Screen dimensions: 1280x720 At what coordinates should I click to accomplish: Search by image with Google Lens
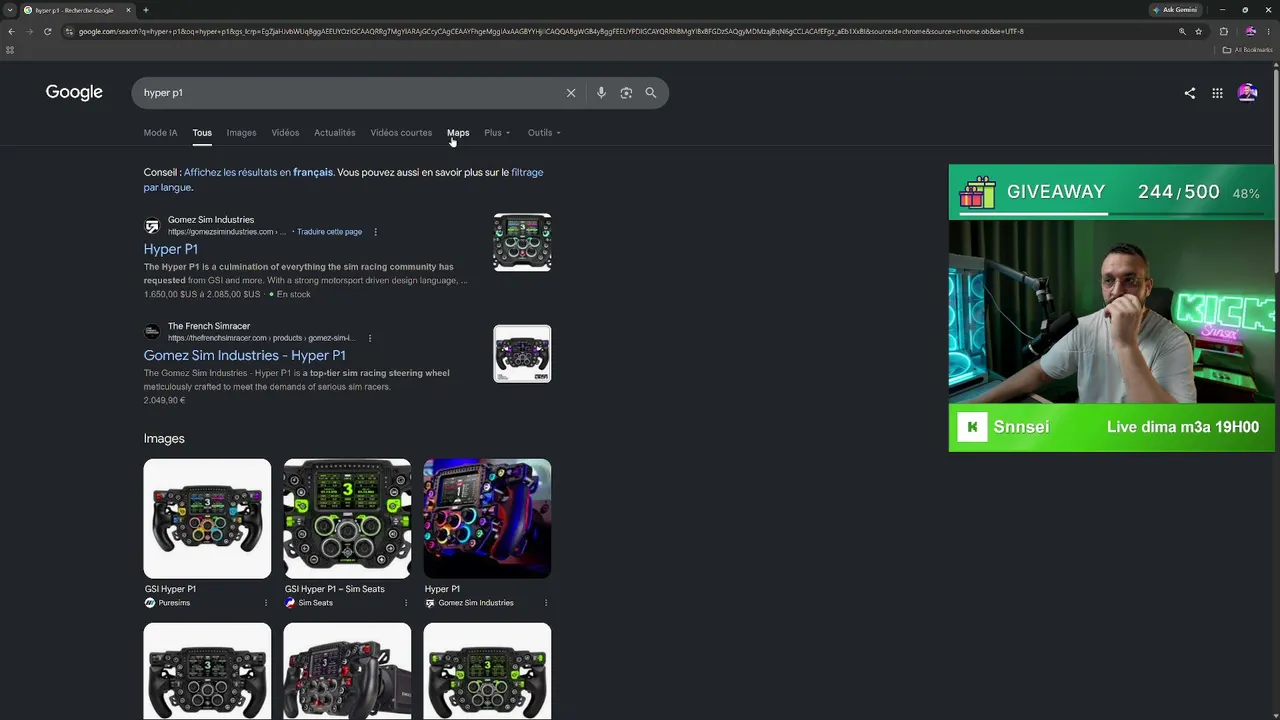pyautogui.click(x=626, y=93)
